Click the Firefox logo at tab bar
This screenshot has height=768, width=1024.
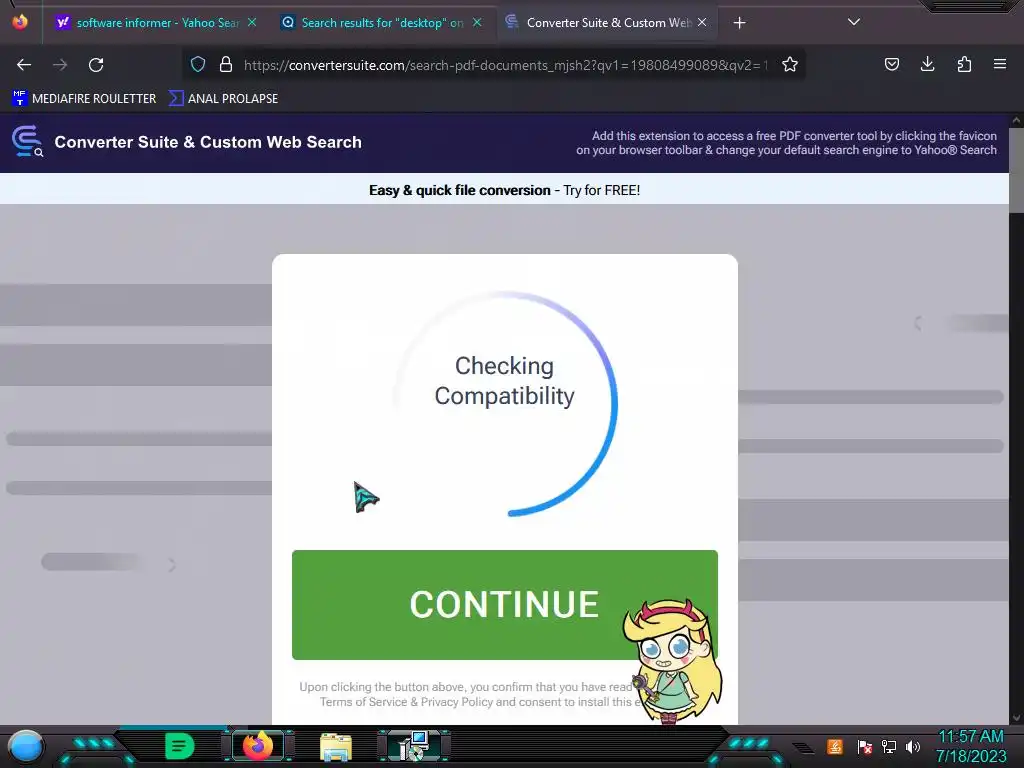(20, 22)
